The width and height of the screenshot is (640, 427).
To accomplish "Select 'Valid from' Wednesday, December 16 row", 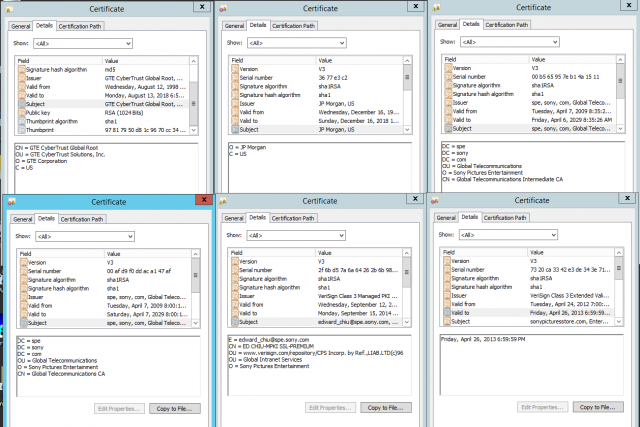I will [x=317, y=112].
